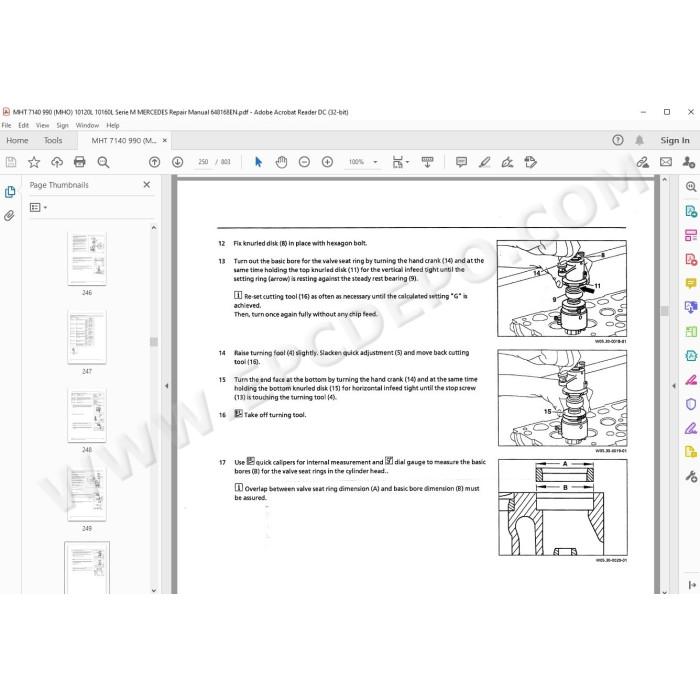700x700 pixels.
Task: Open the Sign menu
Action: click(62, 125)
